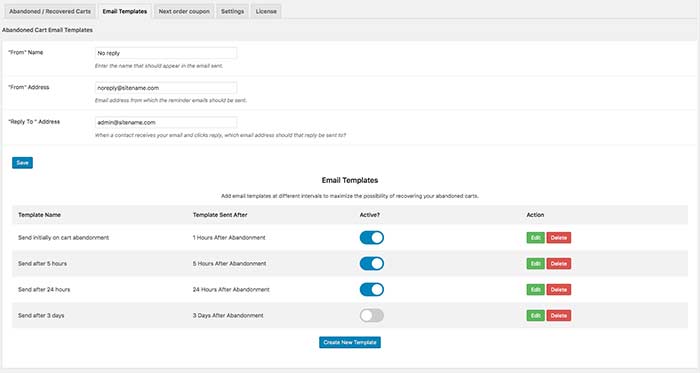Go to the License tab
Image resolution: width=700 pixels, height=373 pixels.
tap(266, 11)
